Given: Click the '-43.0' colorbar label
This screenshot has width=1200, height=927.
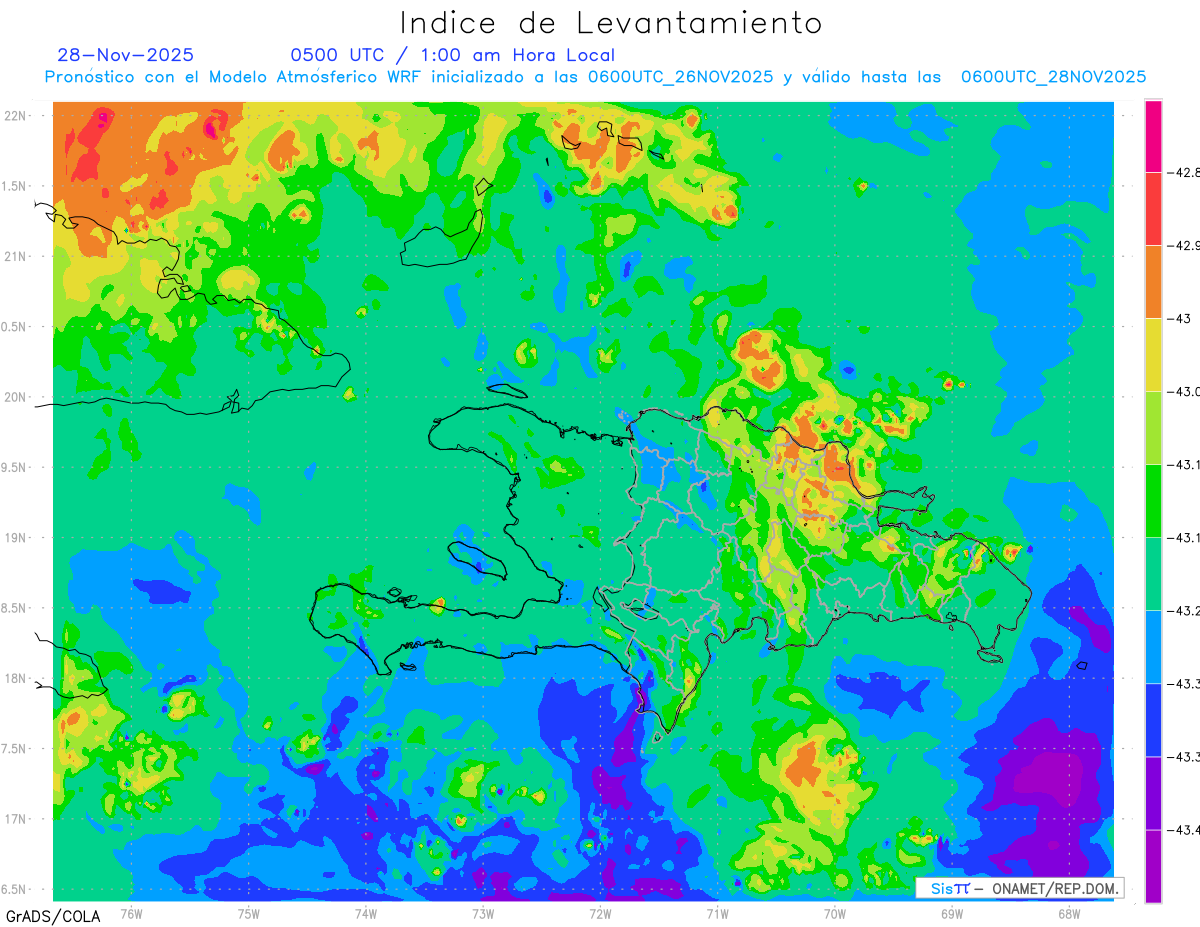Looking at the screenshot, I should [x=1186, y=391].
